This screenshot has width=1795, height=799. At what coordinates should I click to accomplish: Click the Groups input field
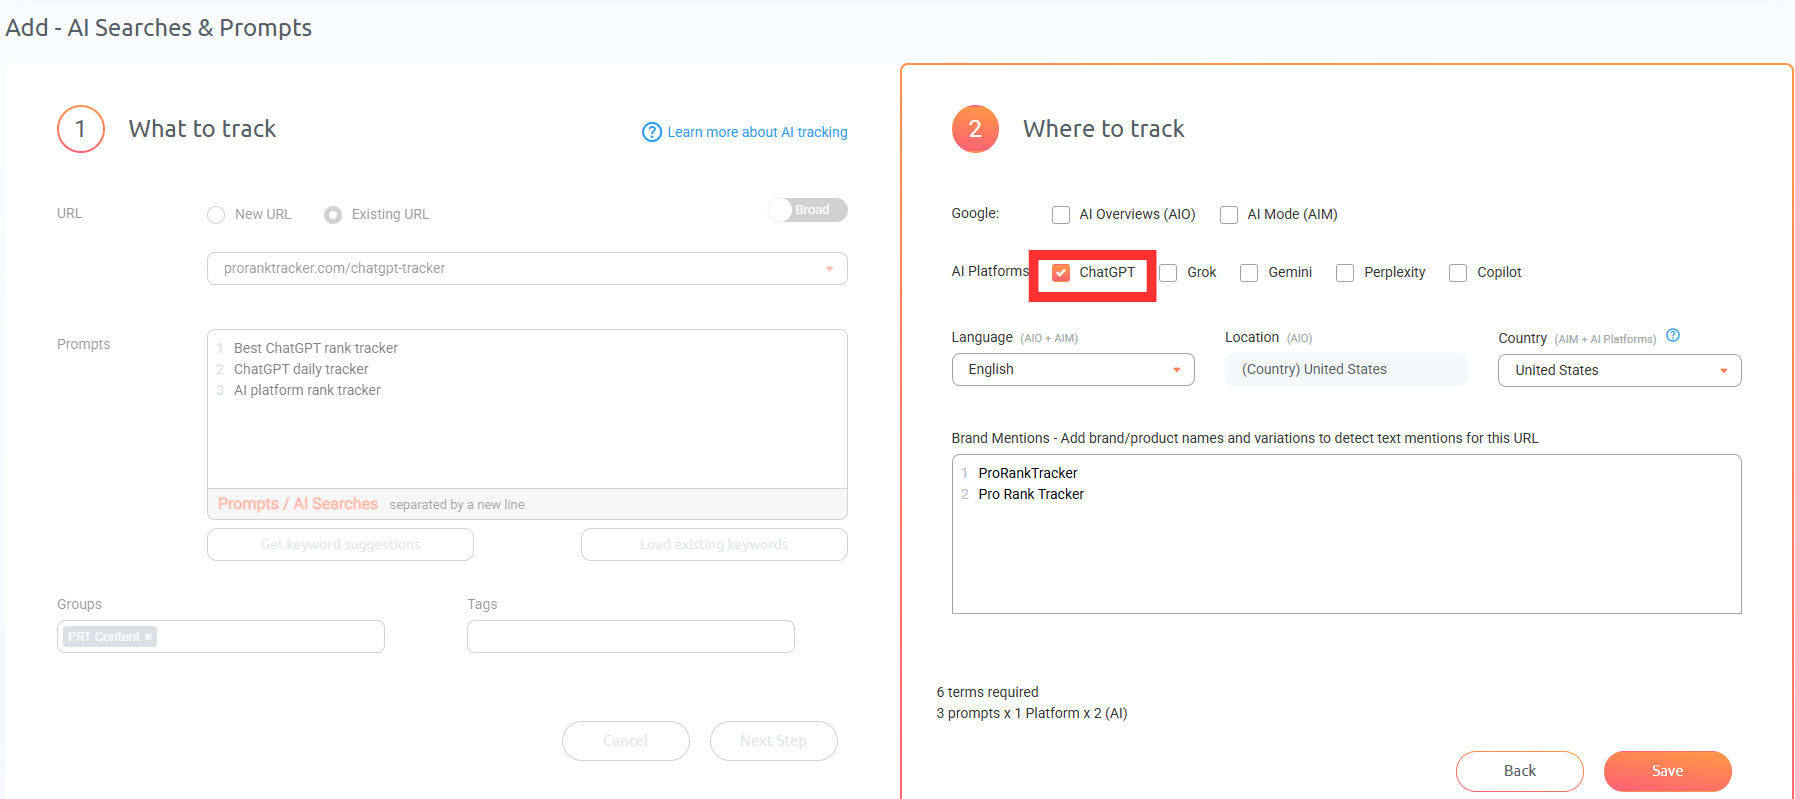click(221, 637)
